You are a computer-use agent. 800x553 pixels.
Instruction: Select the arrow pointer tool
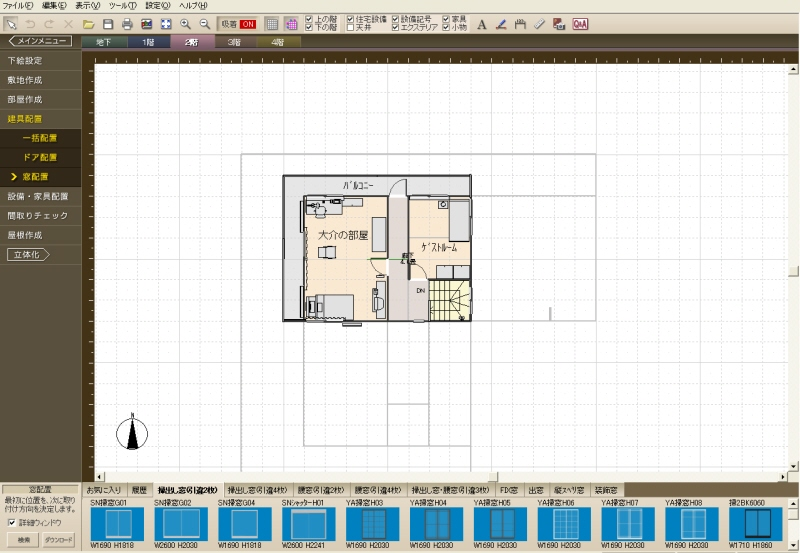pos(11,23)
